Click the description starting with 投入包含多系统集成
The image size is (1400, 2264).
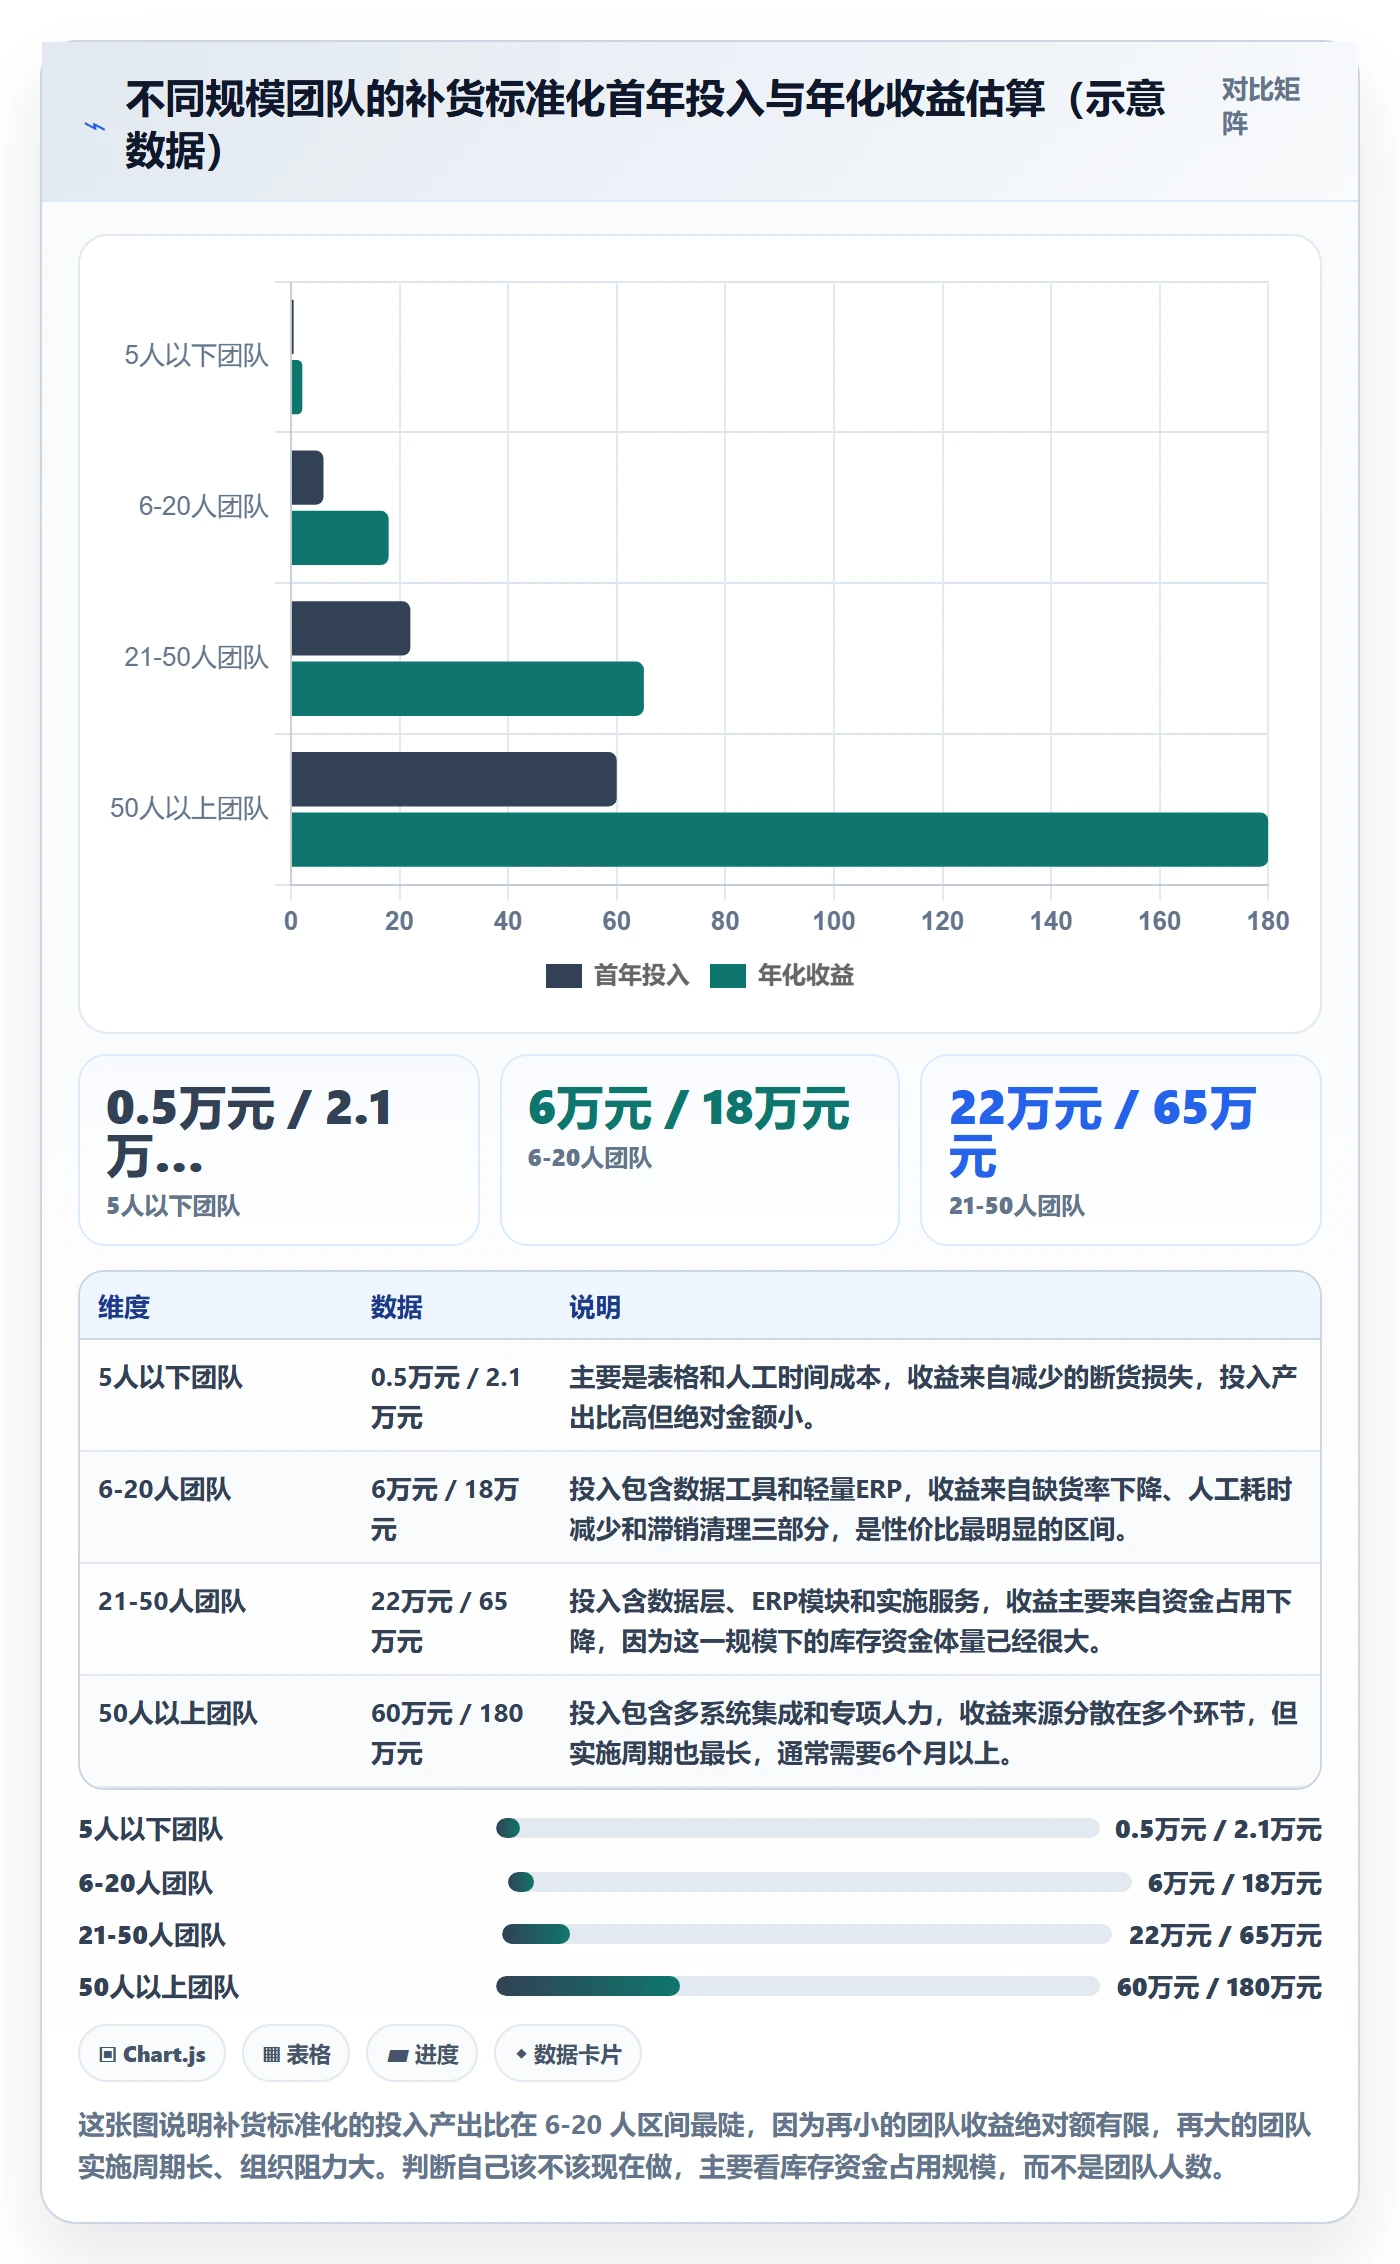tap(934, 1733)
